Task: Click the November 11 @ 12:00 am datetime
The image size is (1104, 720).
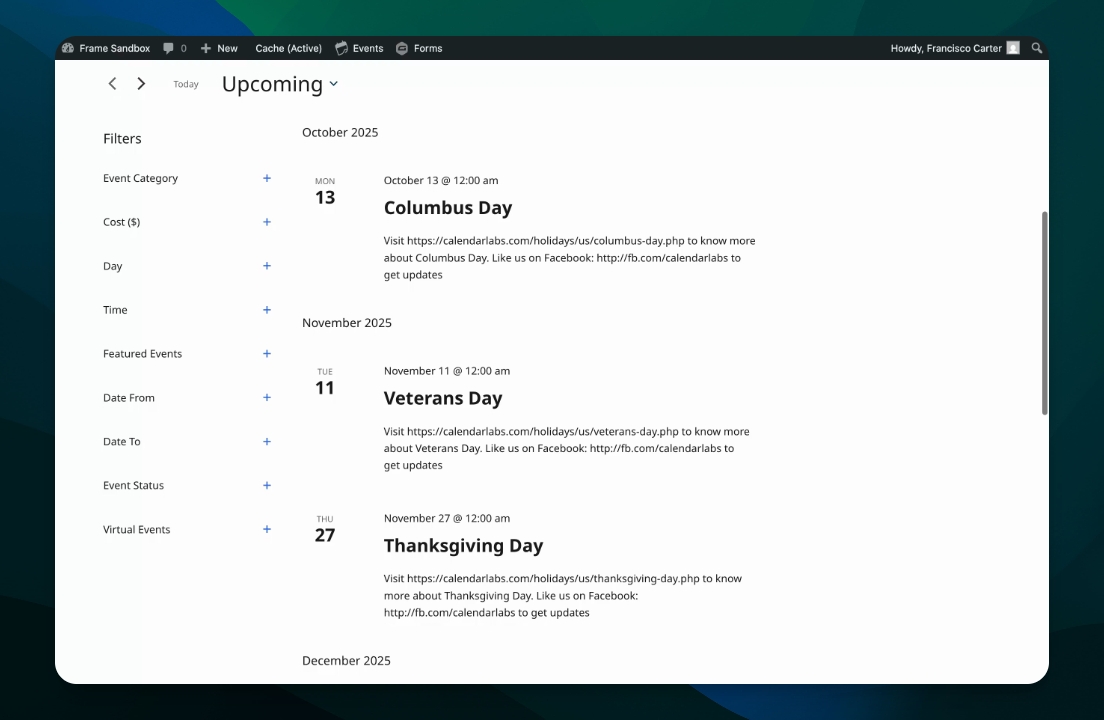Action: click(x=446, y=371)
